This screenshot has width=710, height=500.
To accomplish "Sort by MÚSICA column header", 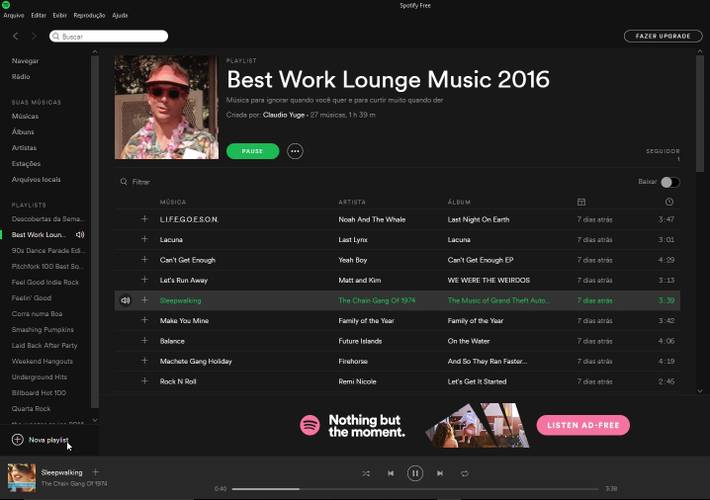I will [x=173, y=202].
